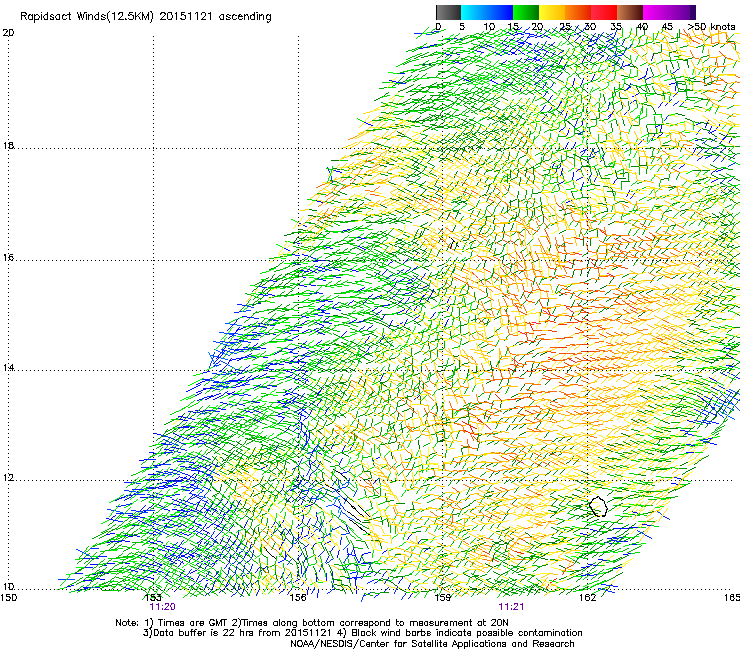
Task: Click the word "ascending" in the title
Action: [245, 17]
